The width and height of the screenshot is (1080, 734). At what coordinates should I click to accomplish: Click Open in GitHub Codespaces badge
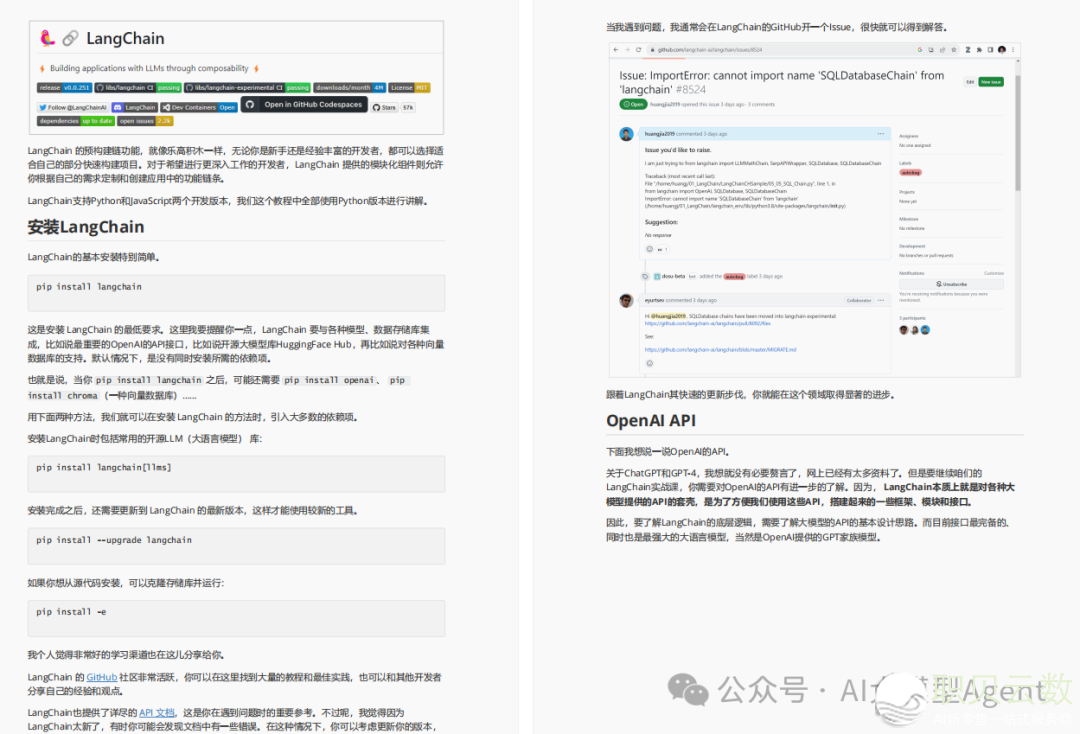point(303,105)
